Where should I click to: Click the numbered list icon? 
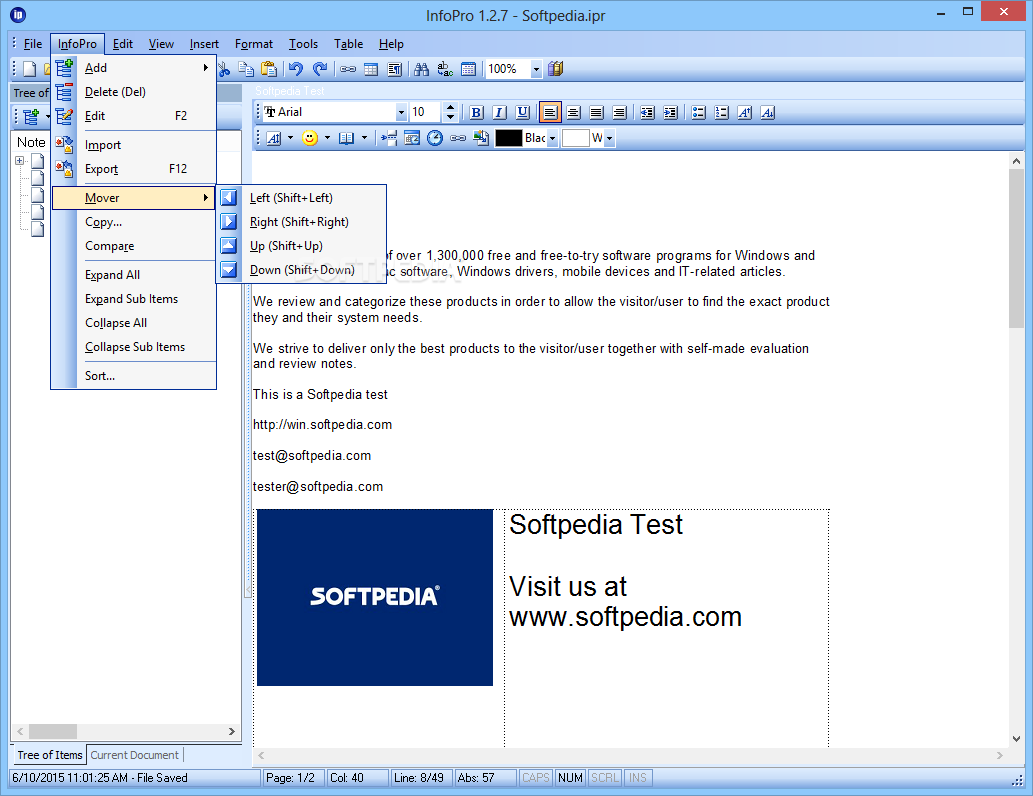(722, 113)
